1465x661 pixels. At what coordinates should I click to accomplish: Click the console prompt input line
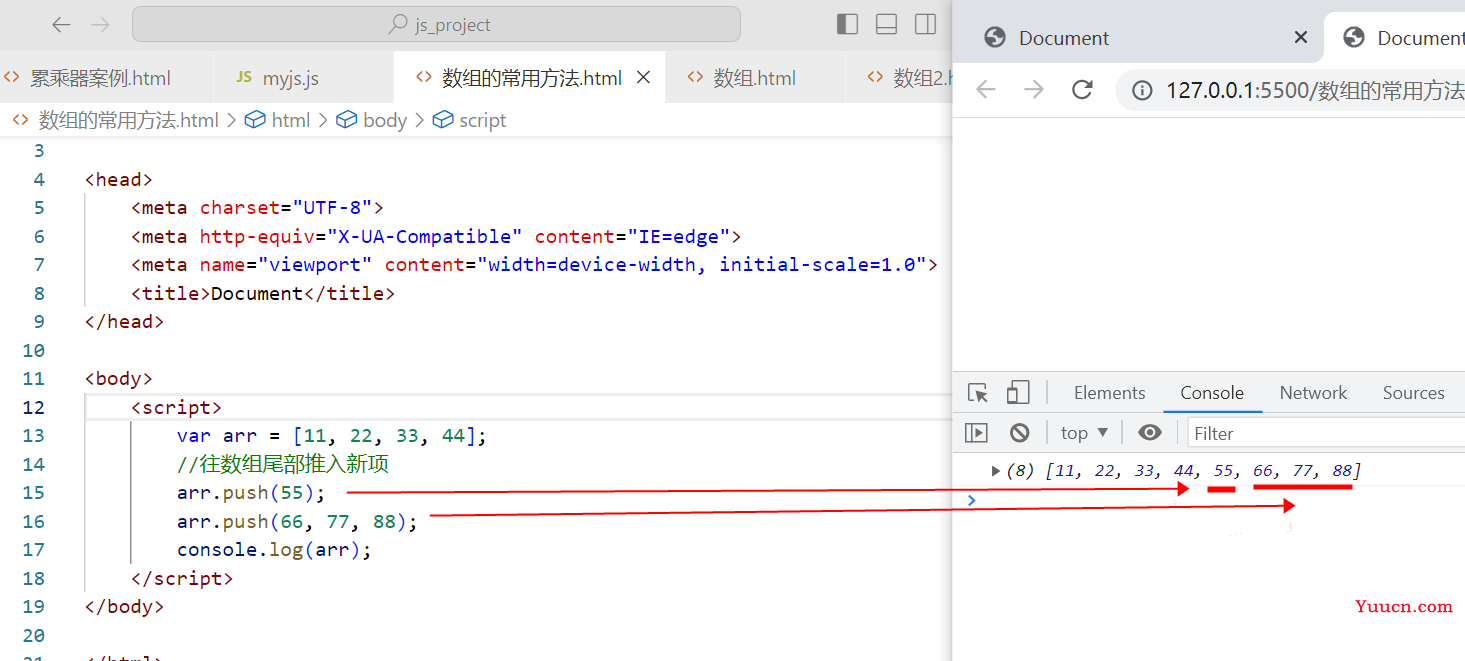[x=1209, y=500]
